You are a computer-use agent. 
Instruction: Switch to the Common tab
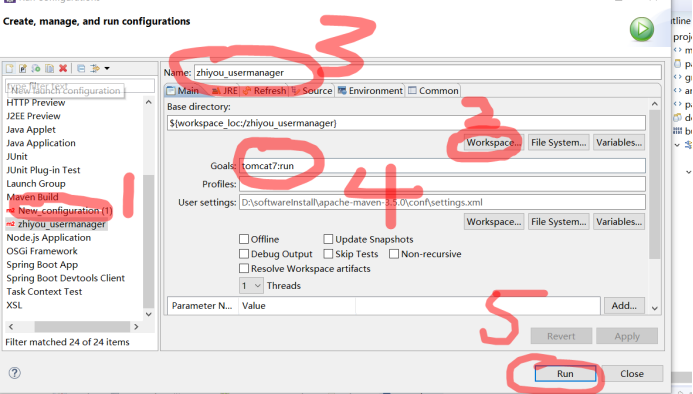(x=433, y=91)
